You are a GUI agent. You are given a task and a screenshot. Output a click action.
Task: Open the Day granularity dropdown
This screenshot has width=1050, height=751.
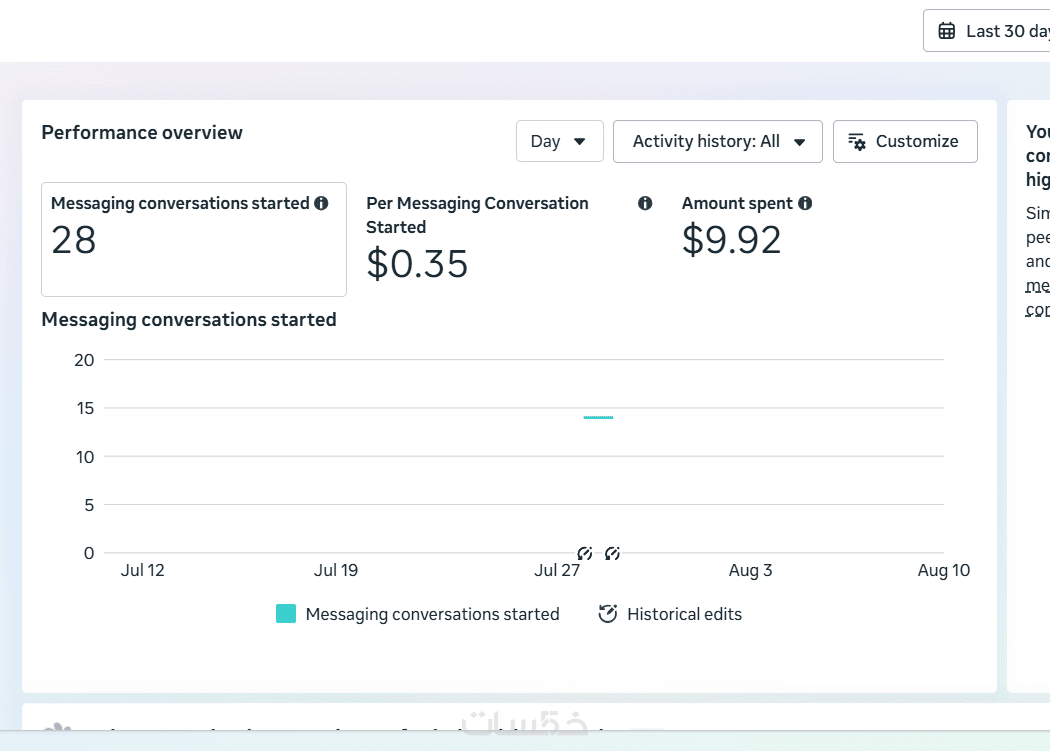560,141
